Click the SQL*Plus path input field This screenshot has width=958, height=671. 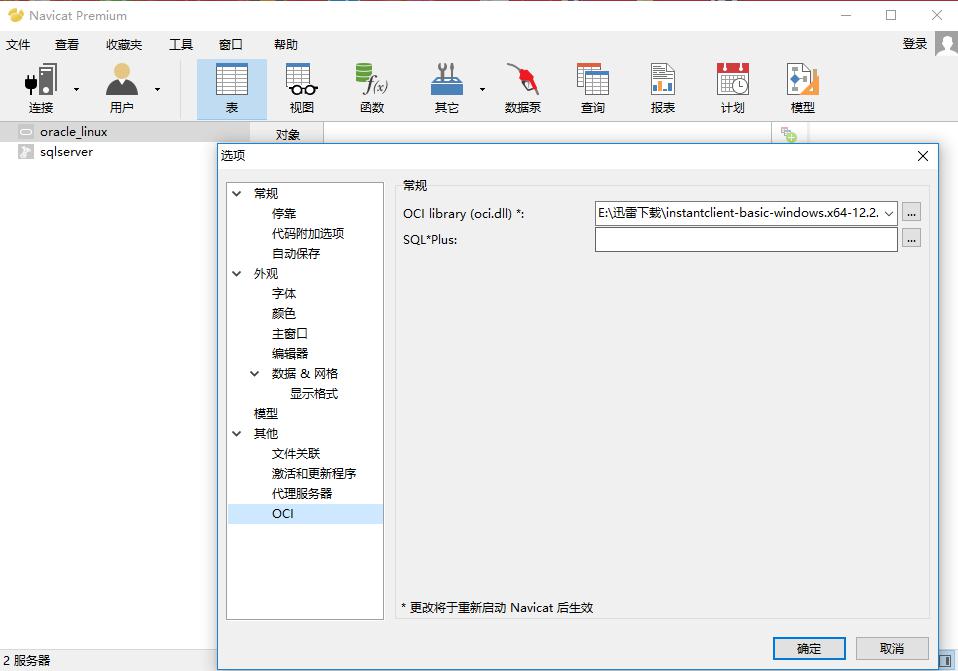746,240
